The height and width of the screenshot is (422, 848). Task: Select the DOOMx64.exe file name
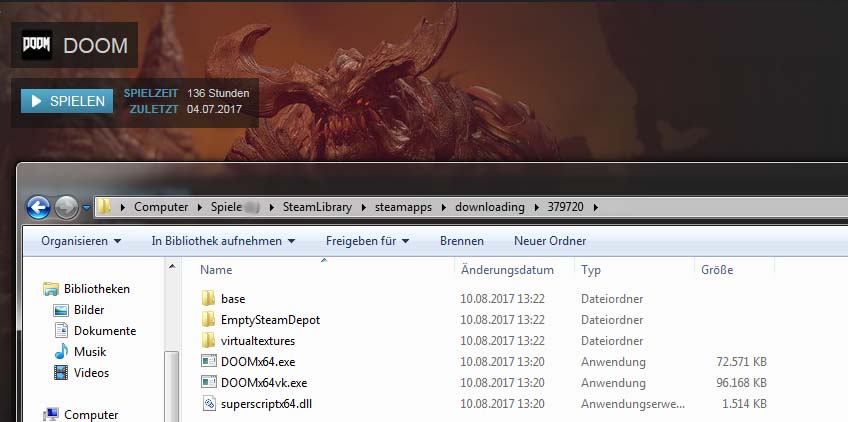click(258, 362)
